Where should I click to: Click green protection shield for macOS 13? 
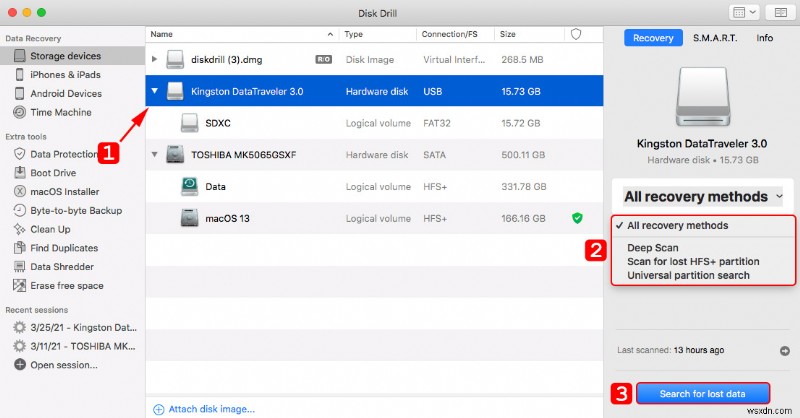pyautogui.click(x=577, y=218)
